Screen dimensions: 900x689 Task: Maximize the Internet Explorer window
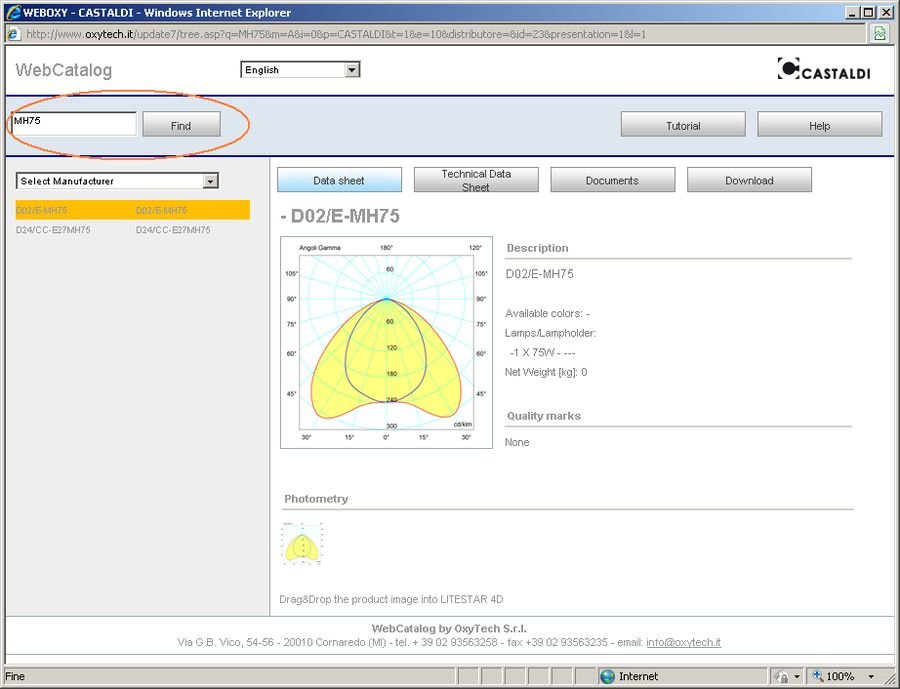point(868,13)
